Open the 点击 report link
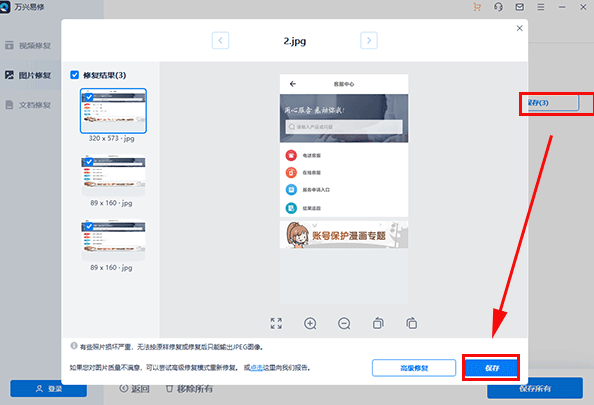The image size is (594, 405). [256, 367]
